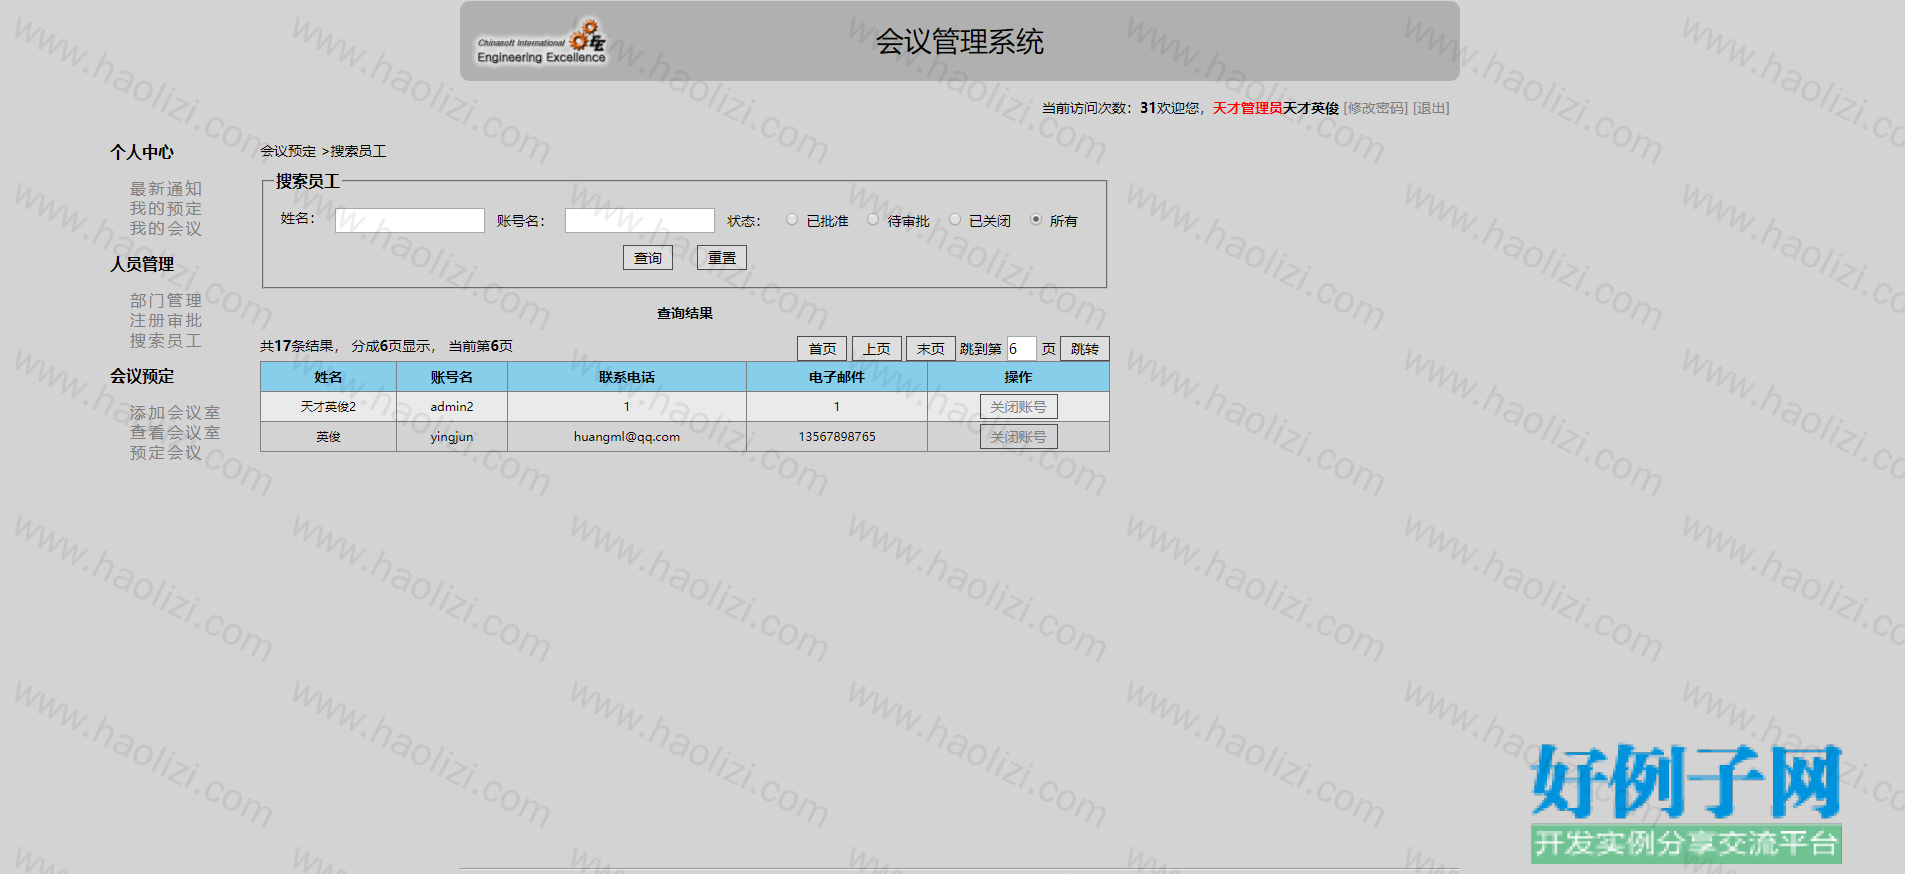1905x874 pixels.
Task: Click the 上页 previous page button
Action: click(877, 349)
